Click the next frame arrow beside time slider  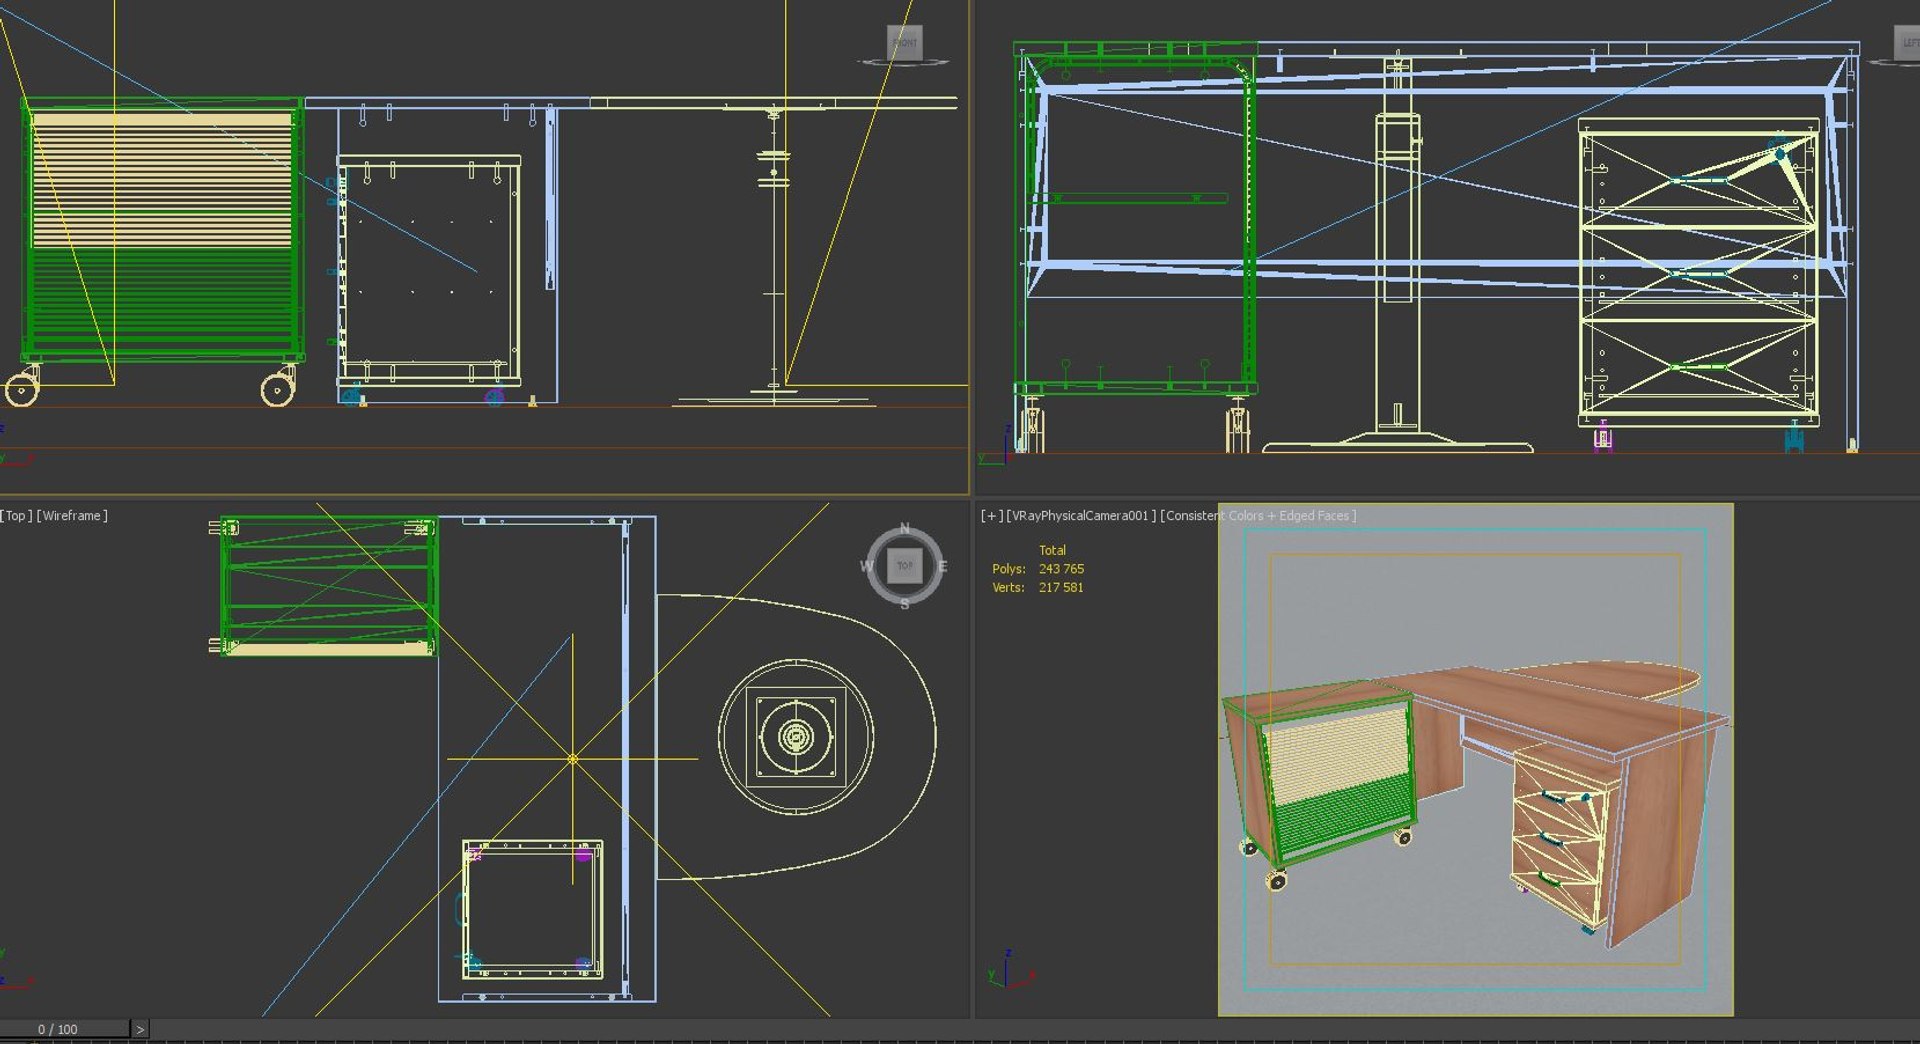coord(140,1029)
